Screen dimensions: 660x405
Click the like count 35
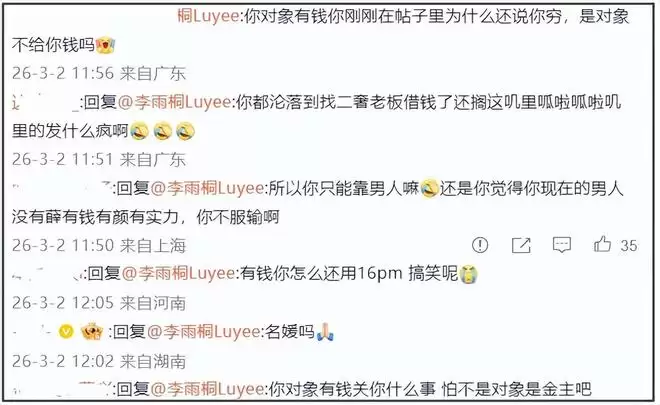tap(629, 245)
